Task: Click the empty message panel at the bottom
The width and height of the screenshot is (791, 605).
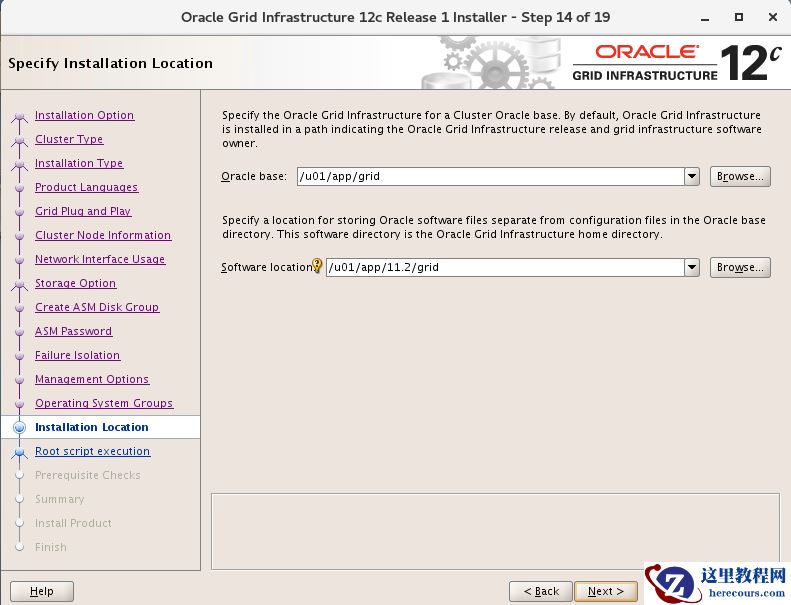Action: point(495,531)
